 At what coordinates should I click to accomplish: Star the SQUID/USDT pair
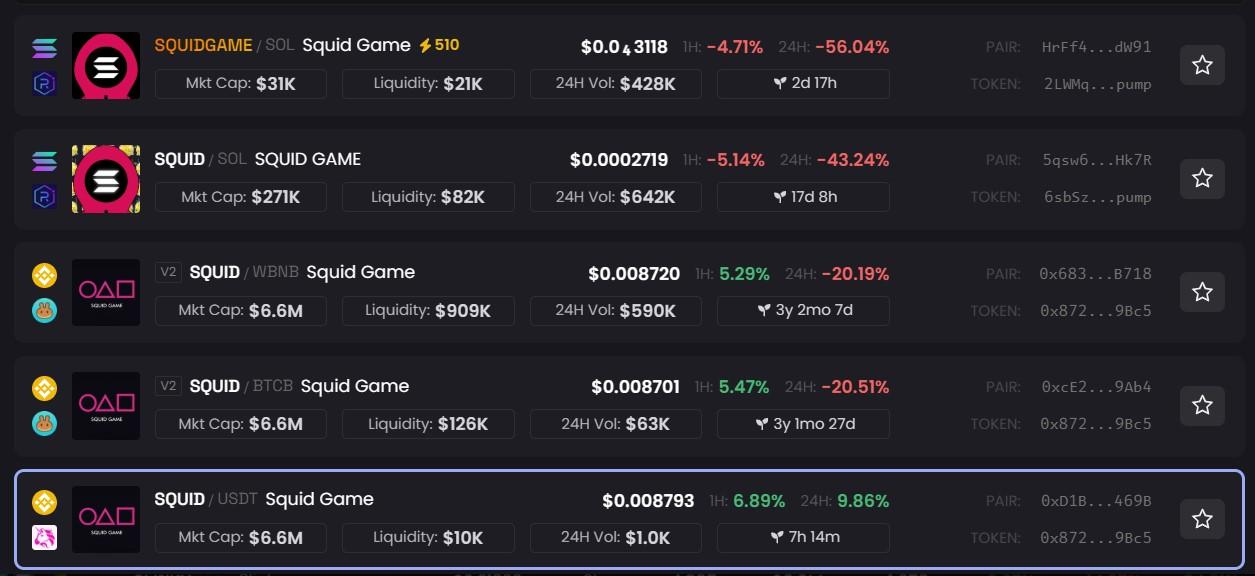tap(1201, 518)
